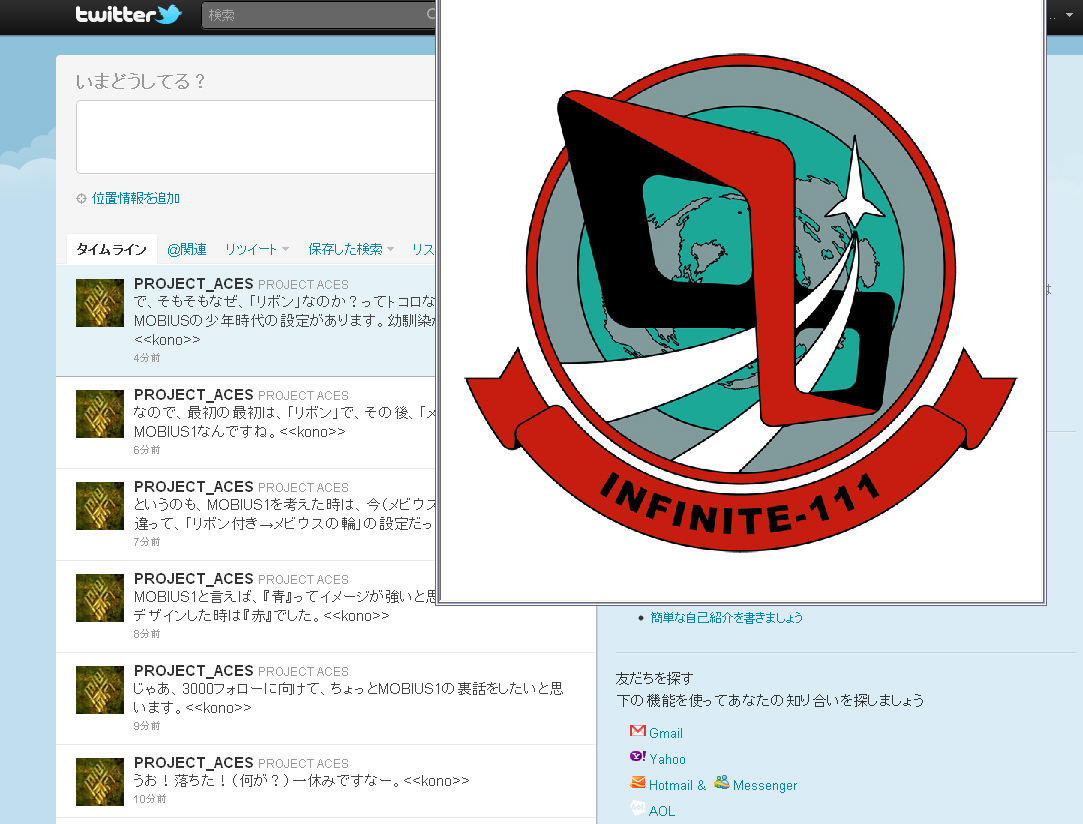Switch to the @関連 tab

[x=186, y=249]
